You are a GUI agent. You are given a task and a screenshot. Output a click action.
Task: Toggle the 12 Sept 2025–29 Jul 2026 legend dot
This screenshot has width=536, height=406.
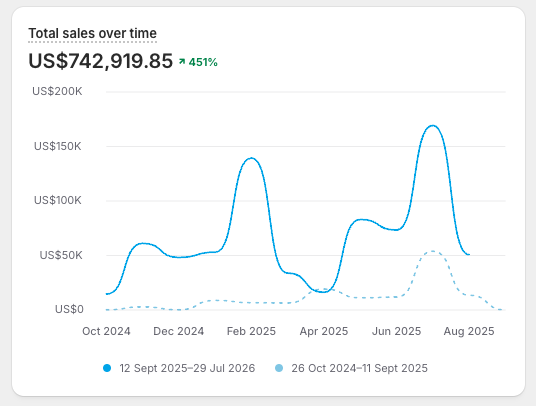tap(107, 368)
